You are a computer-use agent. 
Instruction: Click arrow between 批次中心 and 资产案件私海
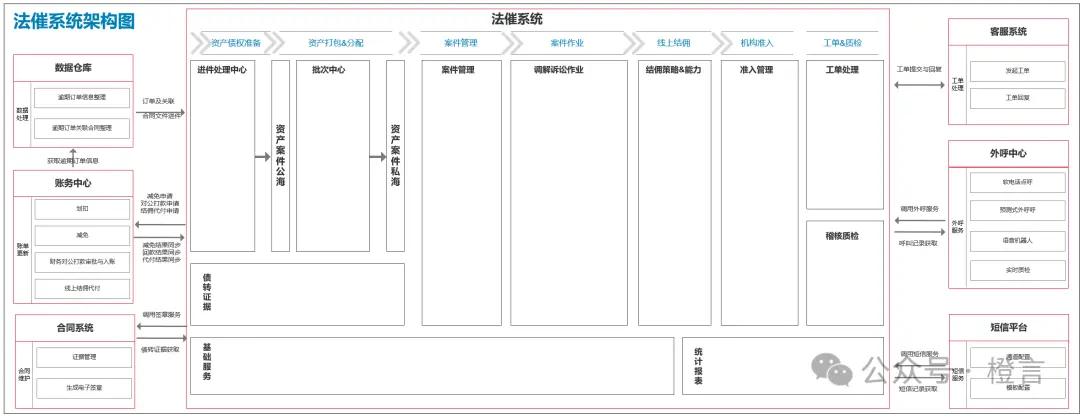click(x=377, y=156)
